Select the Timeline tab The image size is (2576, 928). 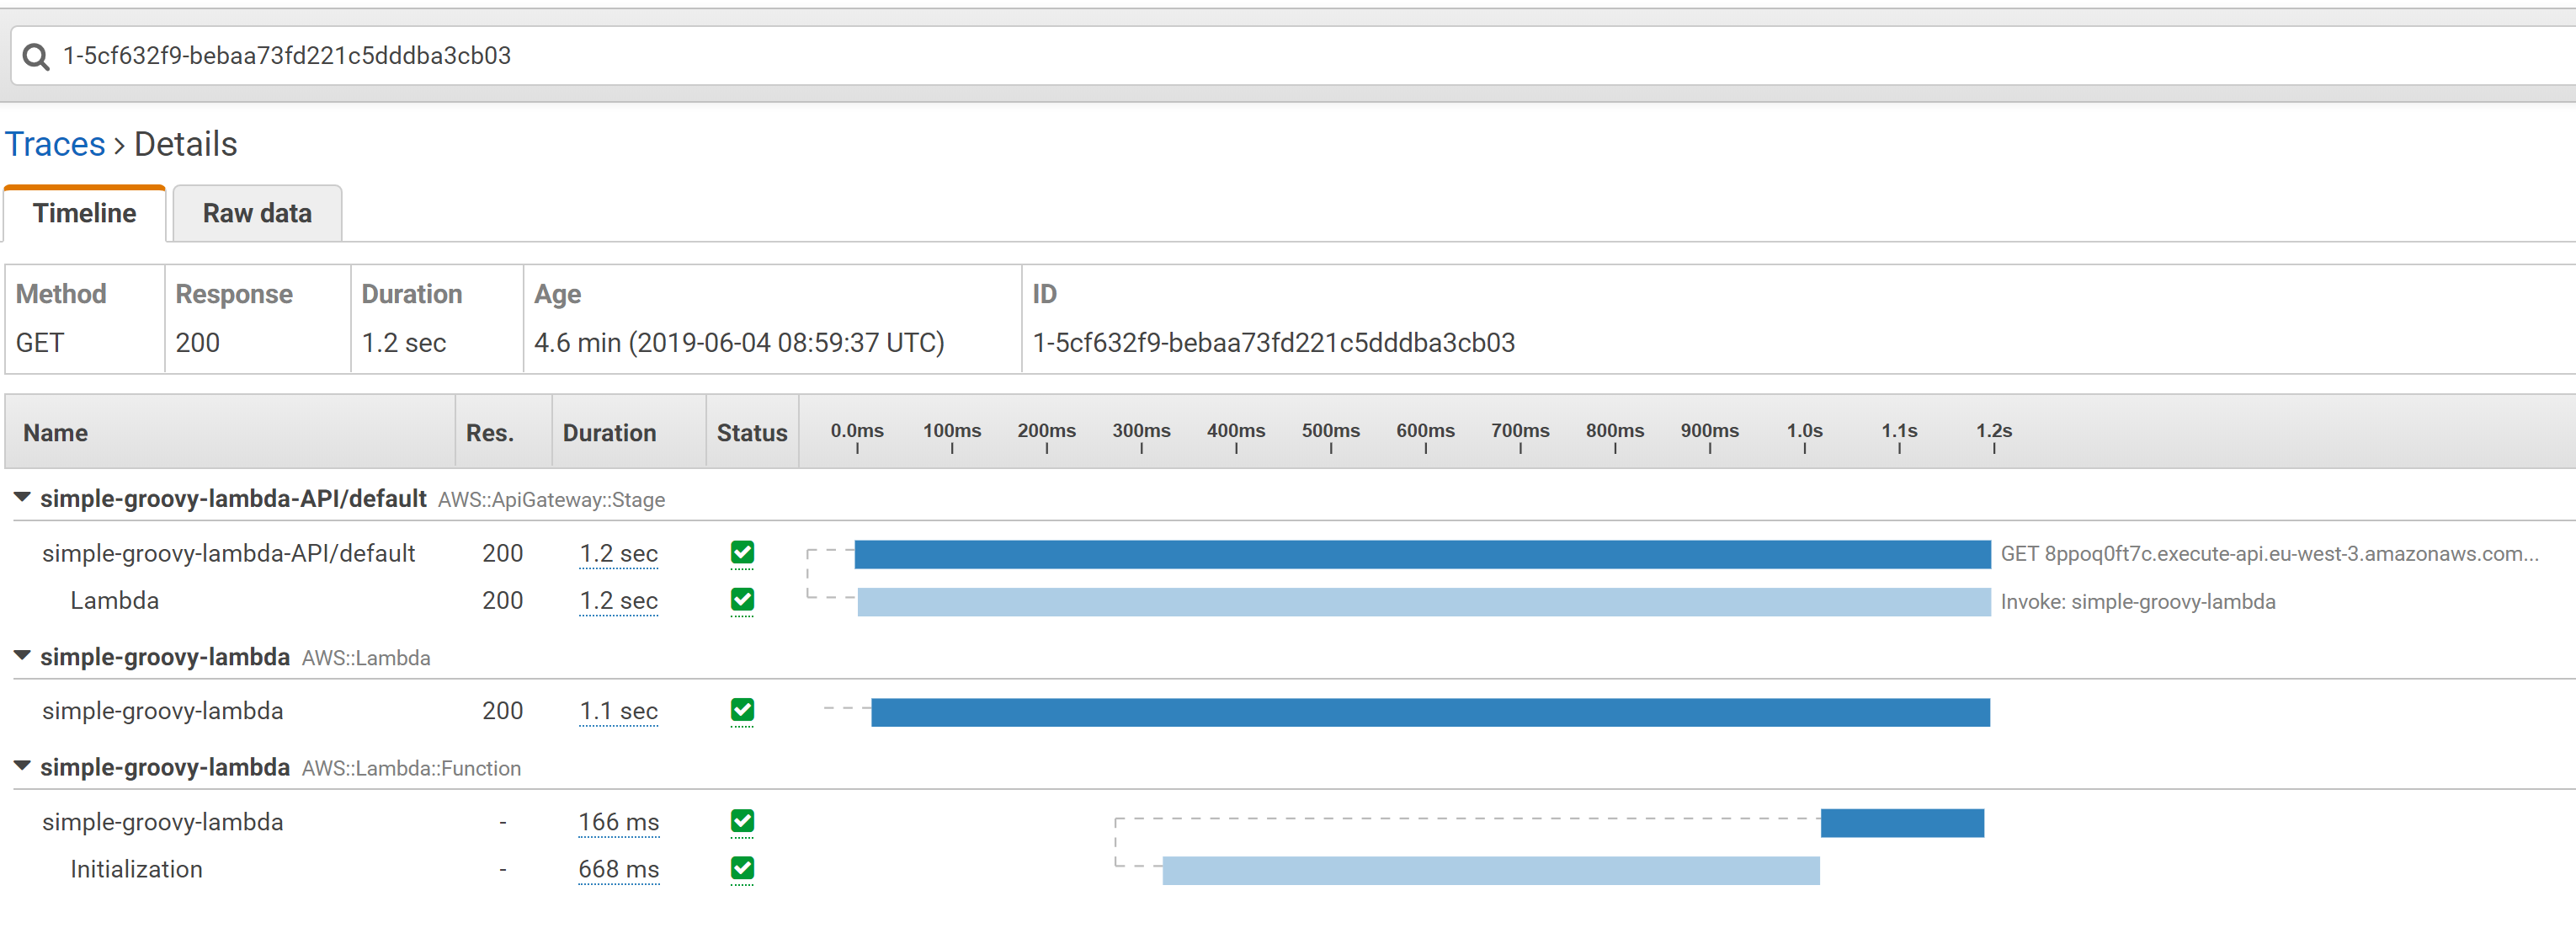coord(84,213)
